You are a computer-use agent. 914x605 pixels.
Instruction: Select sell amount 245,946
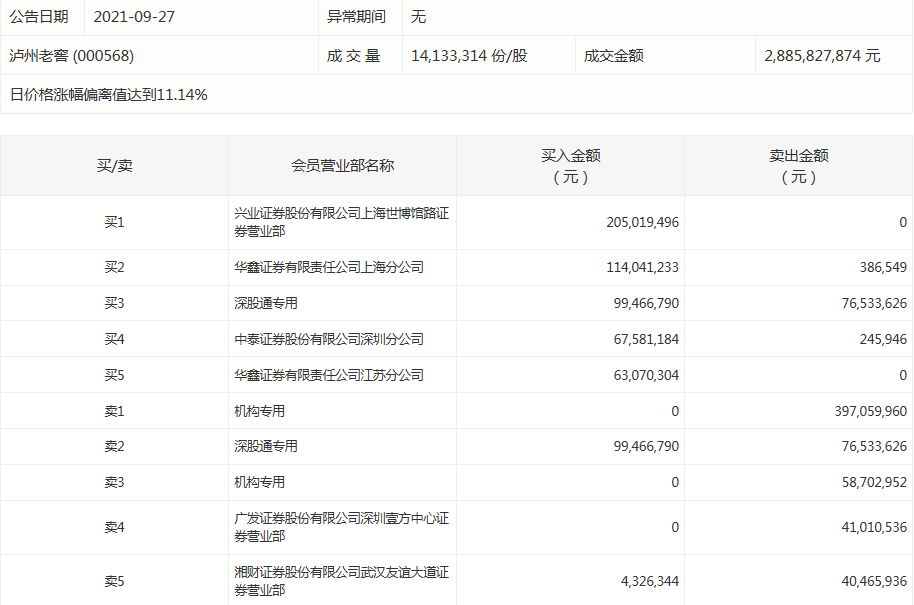[883, 339]
